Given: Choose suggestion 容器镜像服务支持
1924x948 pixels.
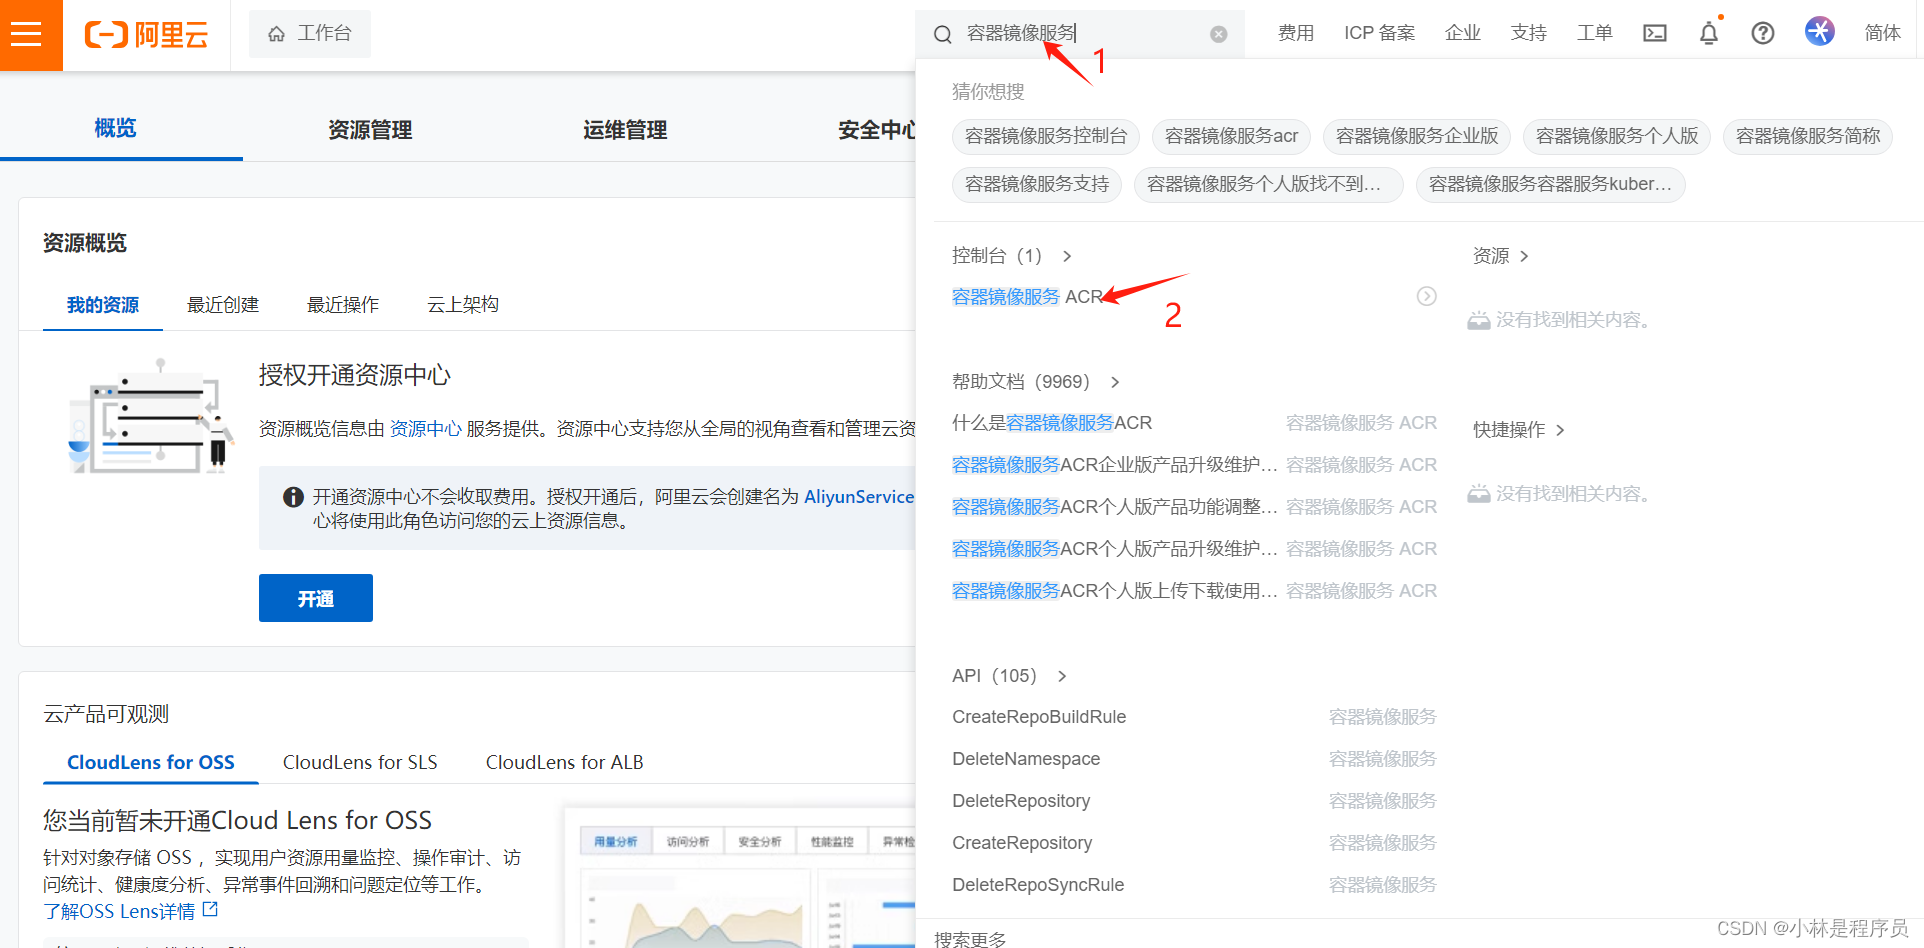Looking at the screenshot, I should point(1037,184).
